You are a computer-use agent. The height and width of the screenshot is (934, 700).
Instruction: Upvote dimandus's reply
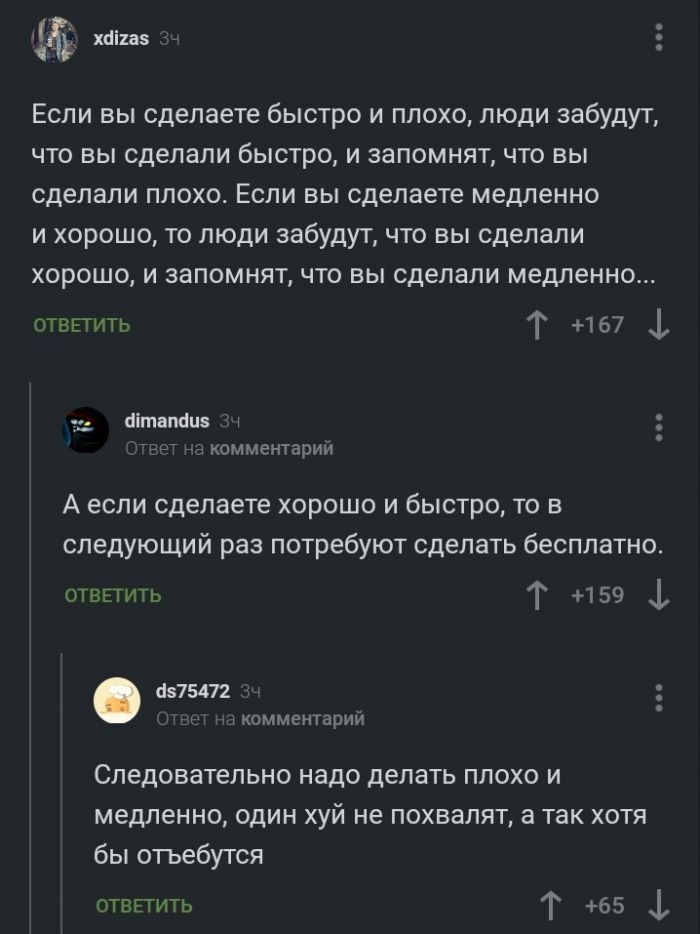coord(537,596)
